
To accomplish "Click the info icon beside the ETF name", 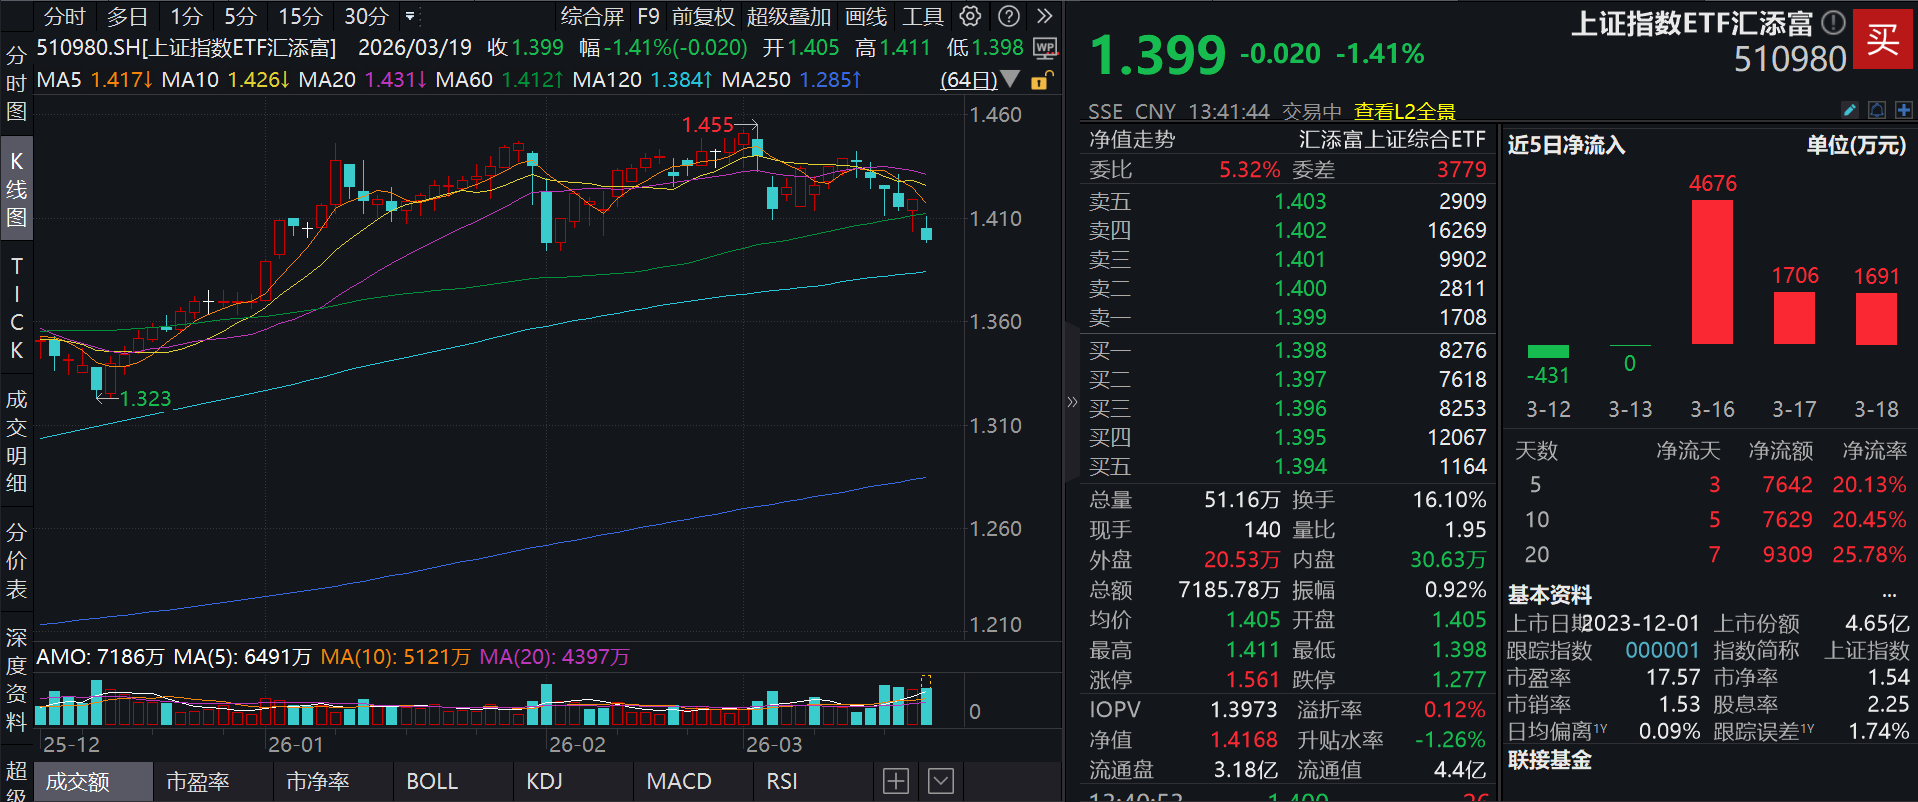I will coord(1833,22).
